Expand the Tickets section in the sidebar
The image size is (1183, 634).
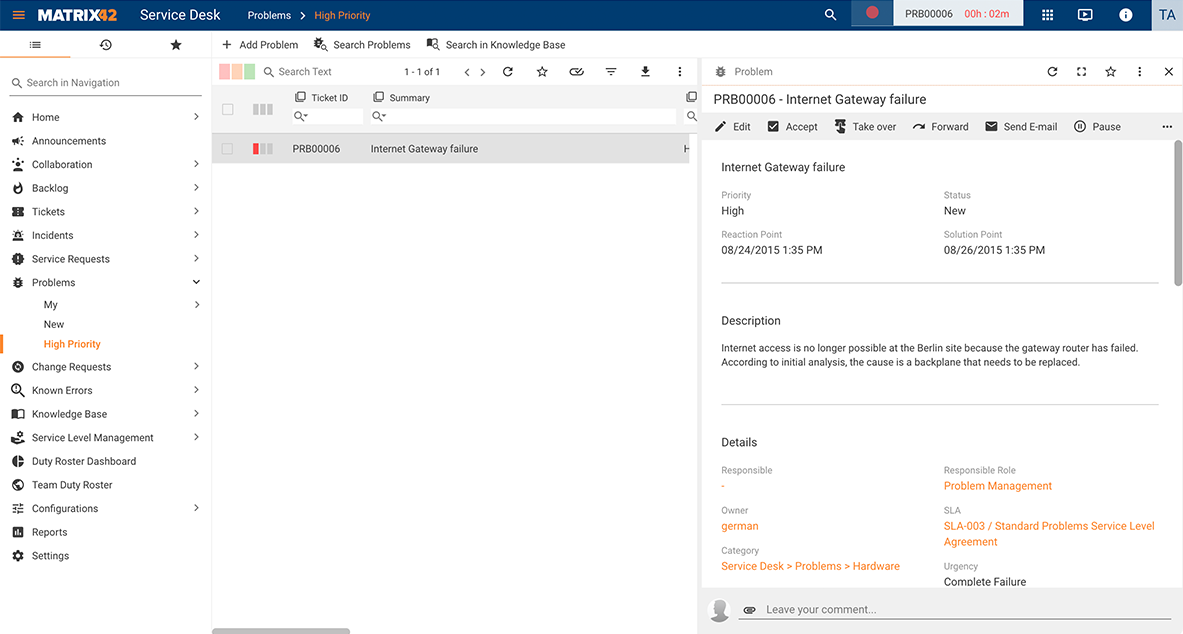(197, 211)
